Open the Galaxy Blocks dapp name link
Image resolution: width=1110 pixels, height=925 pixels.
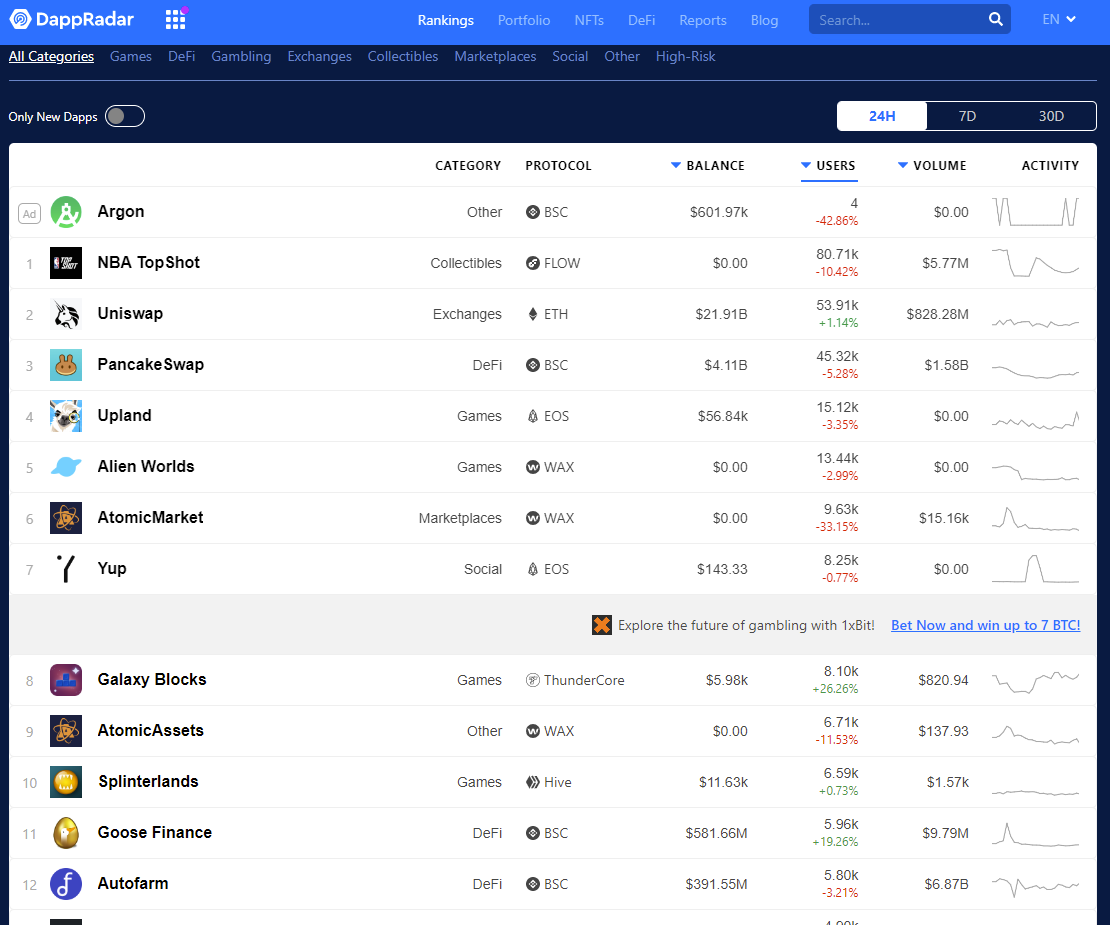tap(152, 679)
